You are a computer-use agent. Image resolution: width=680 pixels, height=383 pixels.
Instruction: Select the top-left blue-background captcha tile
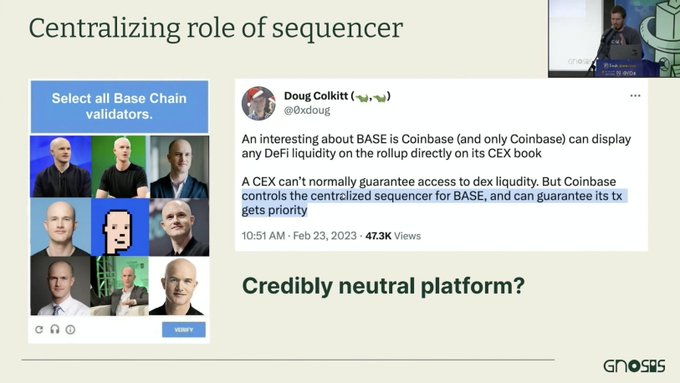(x=61, y=167)
